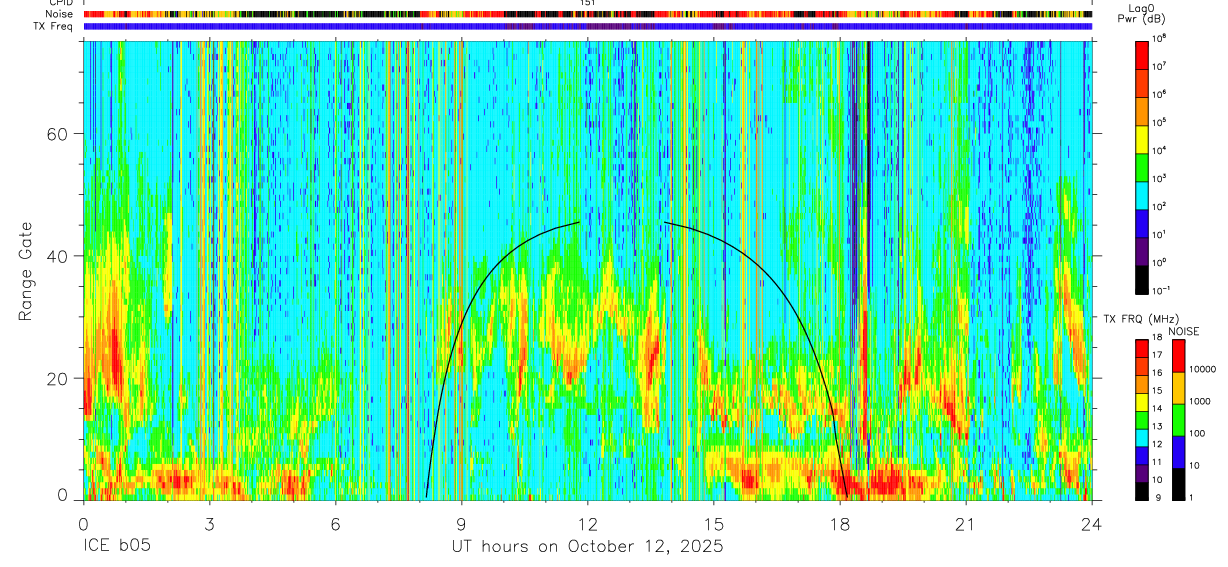
Task: Select the cyan 12–13 MHz TX FRQ swatch
Action: click(1141, 438)
